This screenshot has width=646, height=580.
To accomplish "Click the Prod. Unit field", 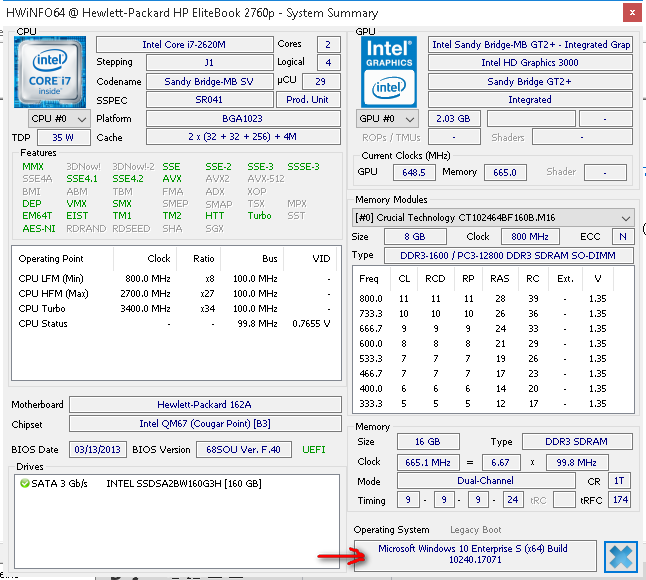I will tap(308, 100).
